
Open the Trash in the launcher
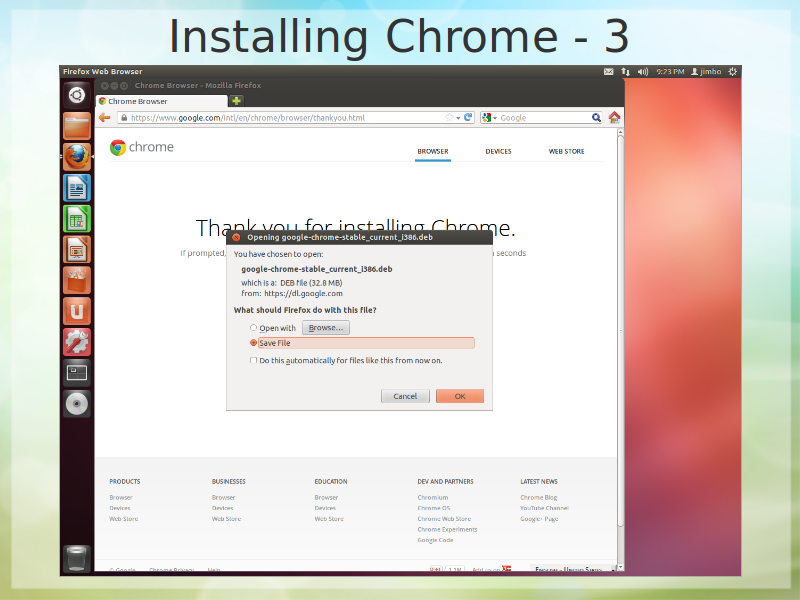tap(77, 558)
